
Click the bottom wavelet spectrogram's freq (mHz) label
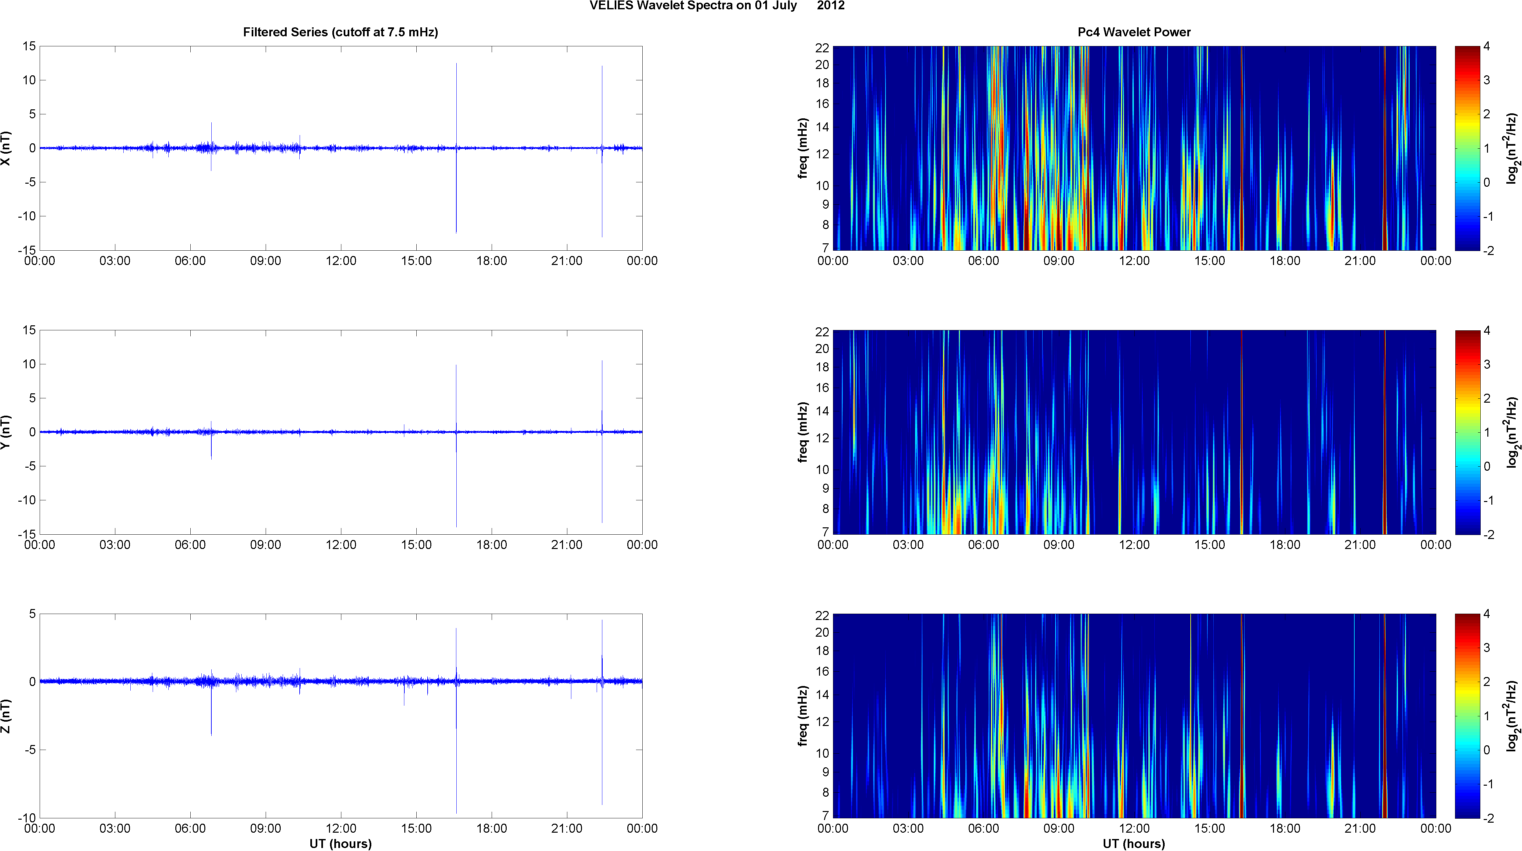[803, 716]
